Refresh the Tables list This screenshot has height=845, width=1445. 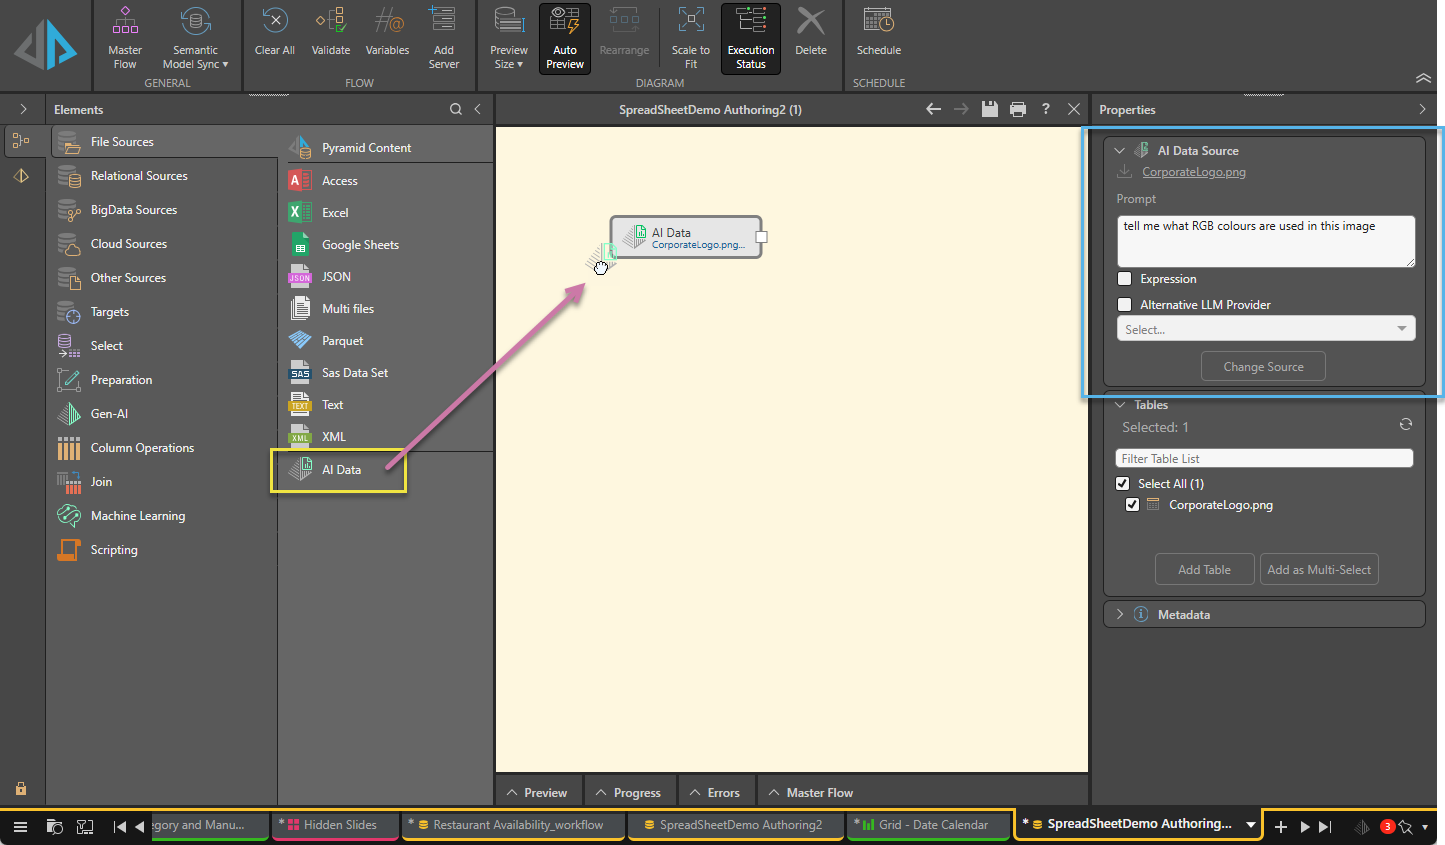[x=1405, y=425]
